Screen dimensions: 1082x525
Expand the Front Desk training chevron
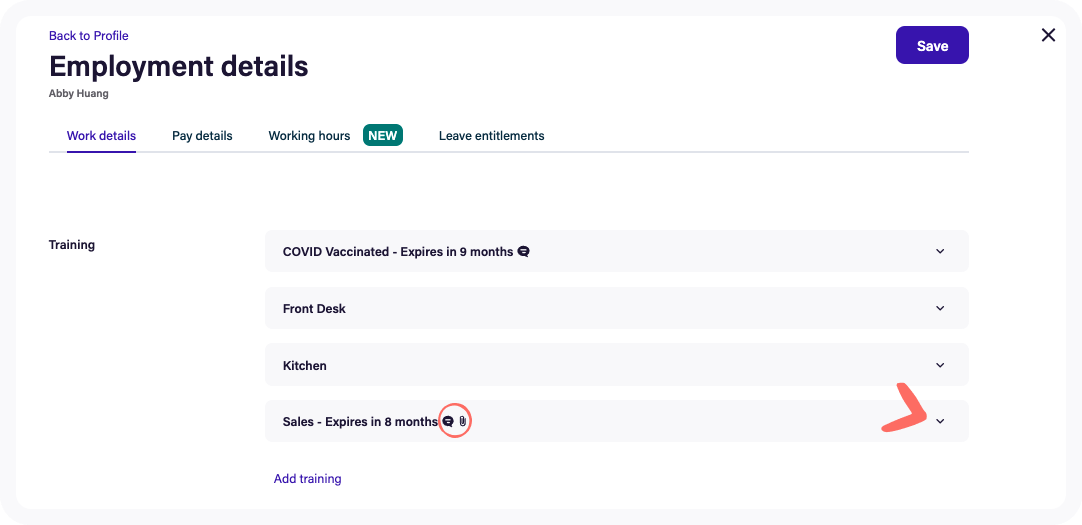click(940, 308)
